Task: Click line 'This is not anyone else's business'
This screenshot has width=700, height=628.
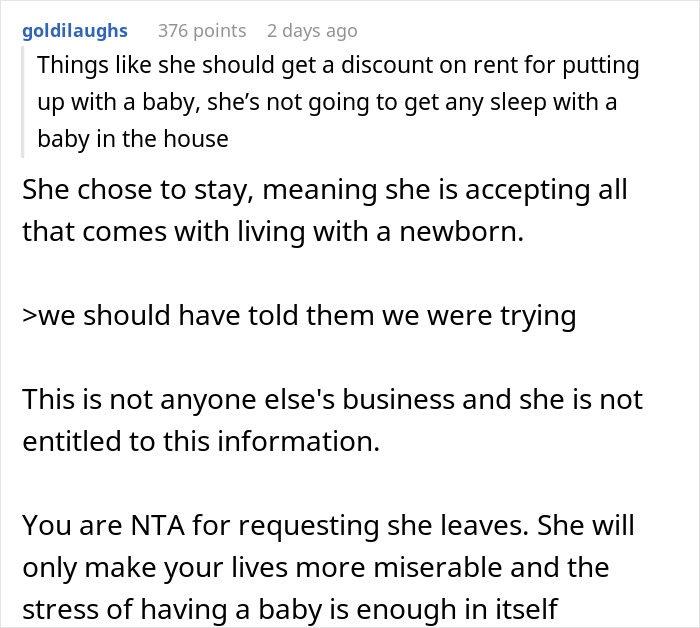Action: point(333,399)
